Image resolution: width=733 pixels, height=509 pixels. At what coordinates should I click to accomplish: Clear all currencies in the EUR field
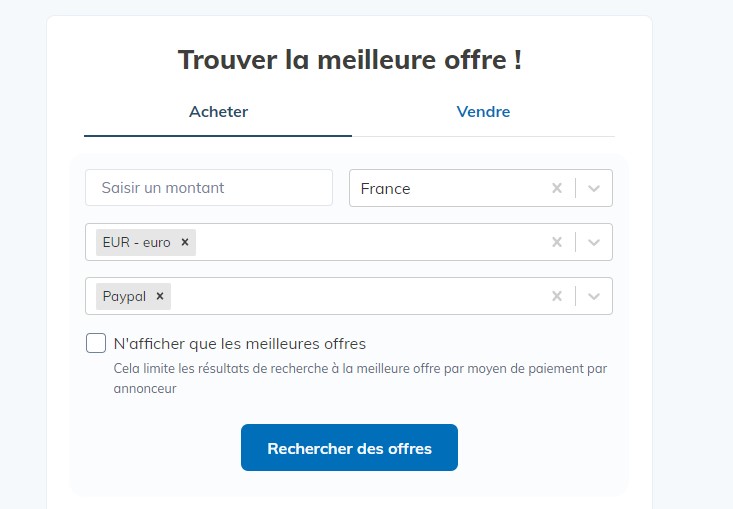557,242
